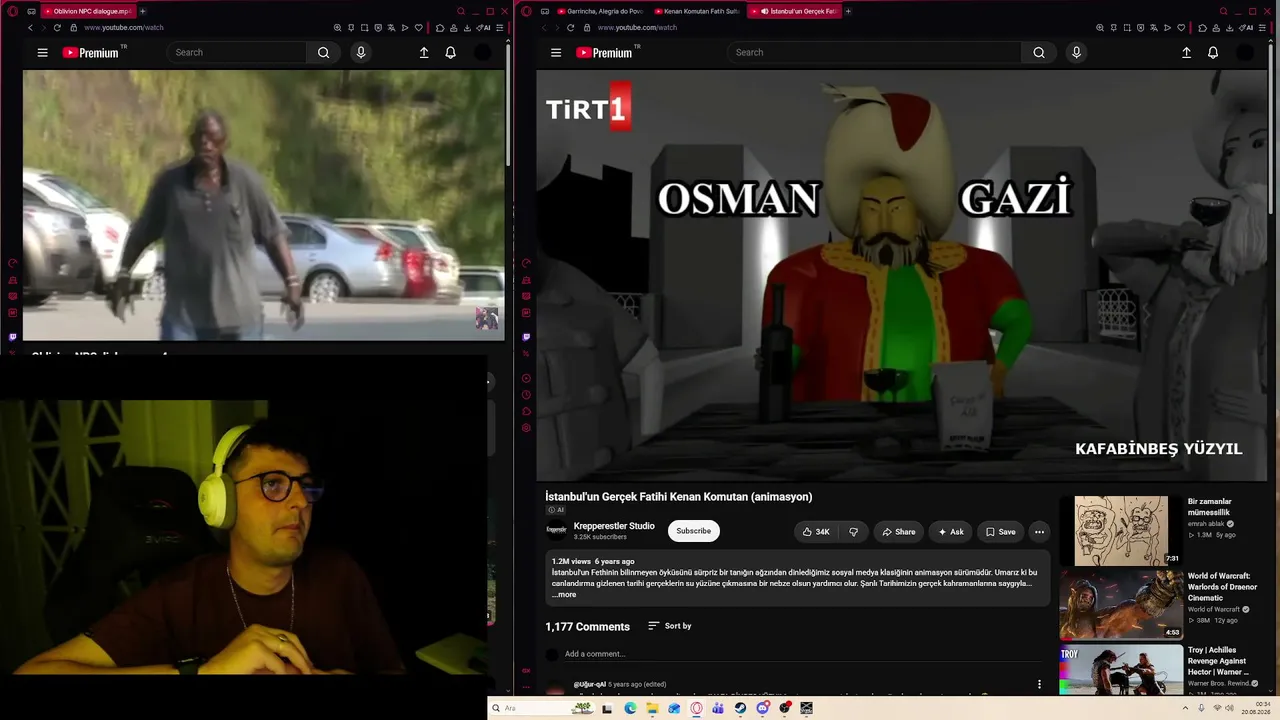1280x720 pixels.
Task: Add page to bookmarks heart in right browser
Action: [x=1181, y=28]
